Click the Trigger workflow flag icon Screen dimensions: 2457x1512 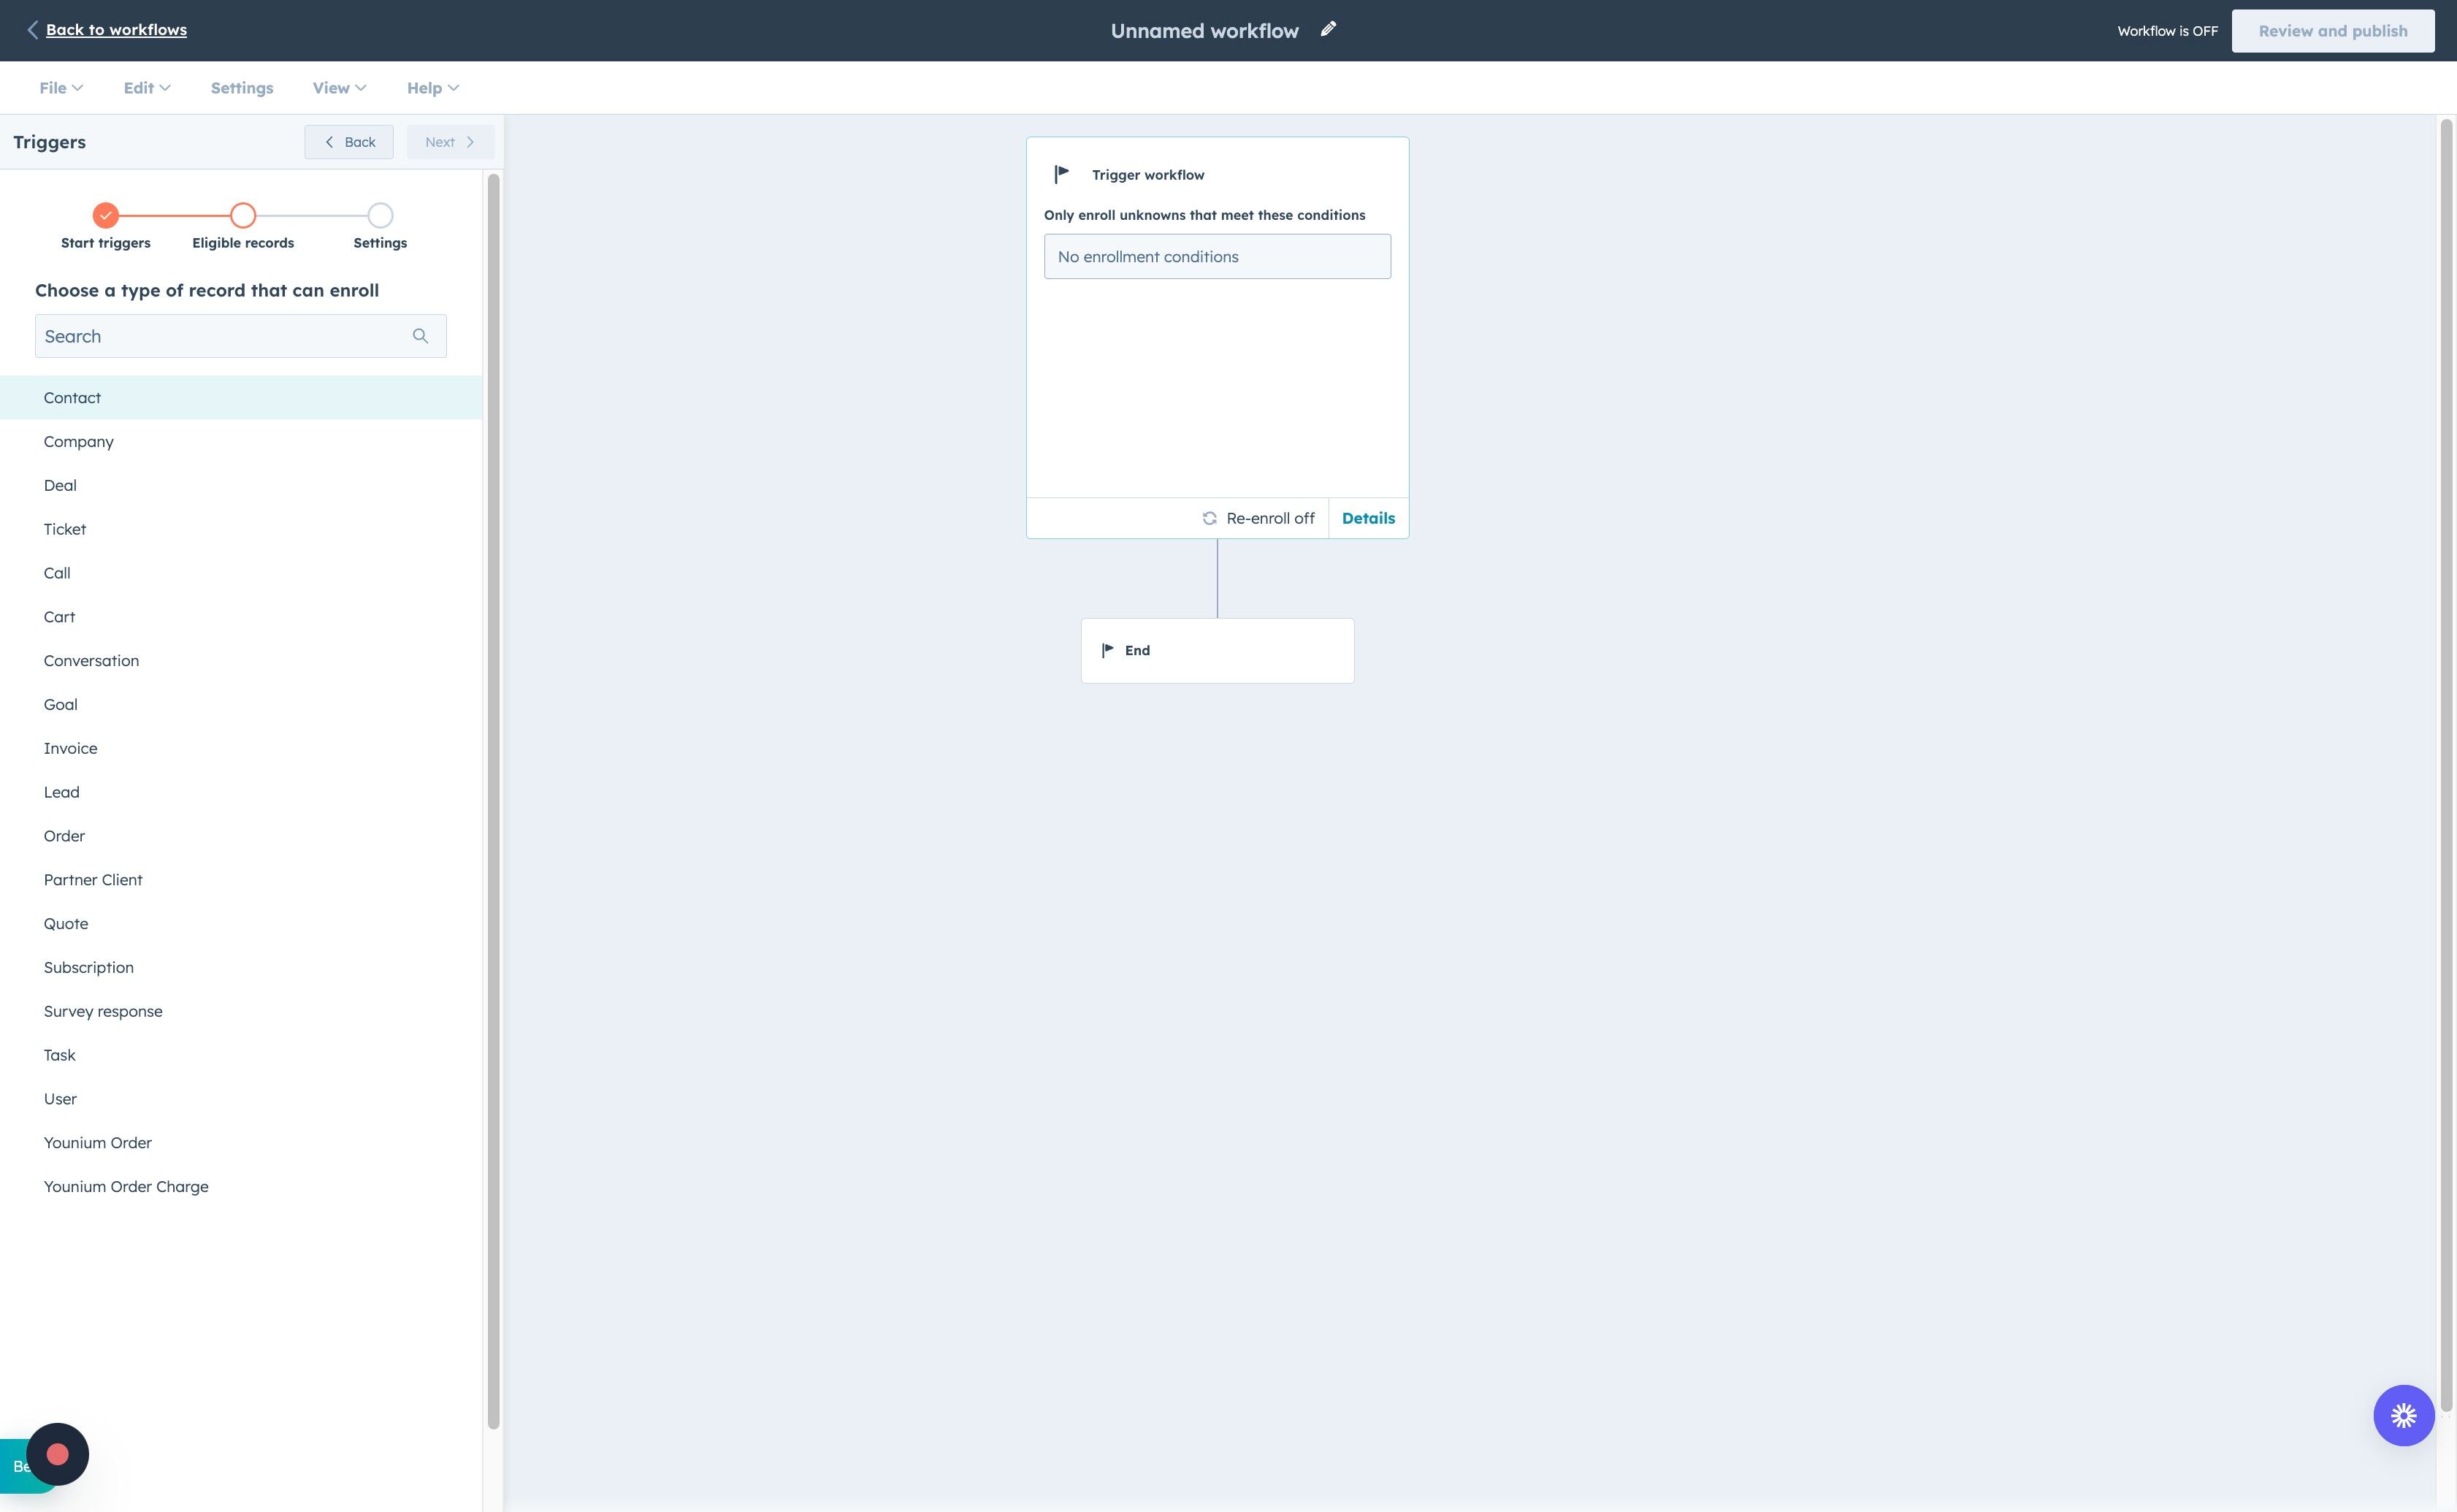pos(1062,174)
